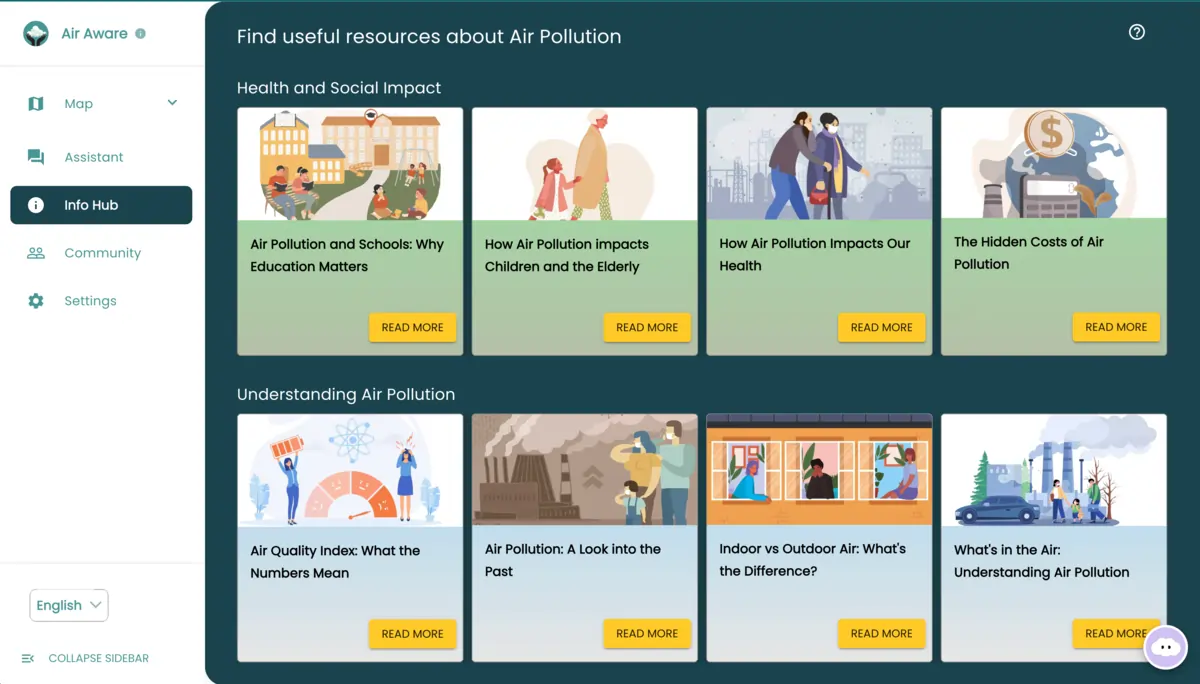Viewport: 1200px width, 684px height.
Task: Read more about Air Quality Index
Action: click(x=412, y=633)
